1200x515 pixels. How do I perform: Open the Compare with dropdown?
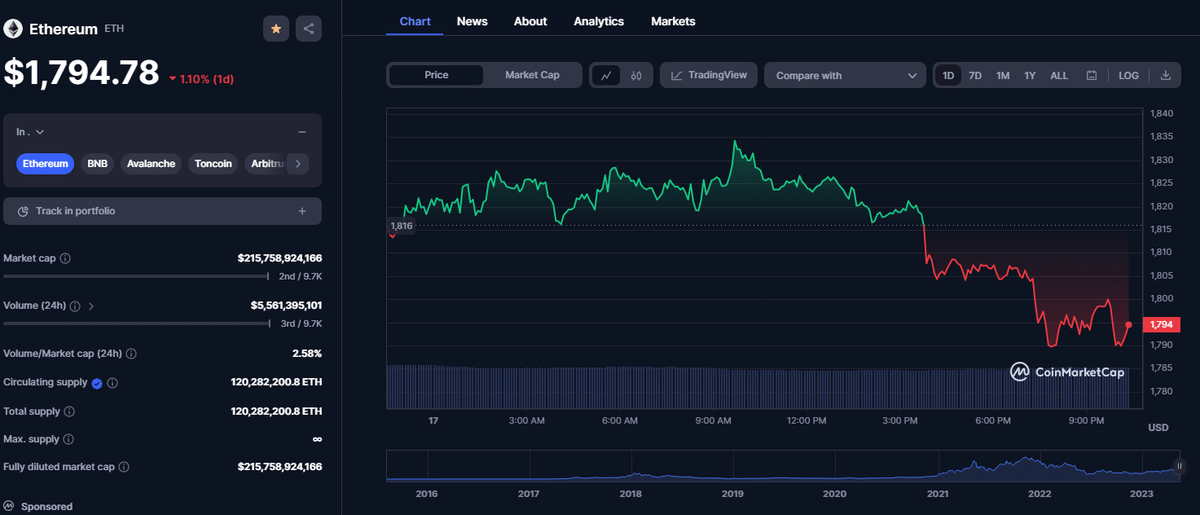point(845,75)
